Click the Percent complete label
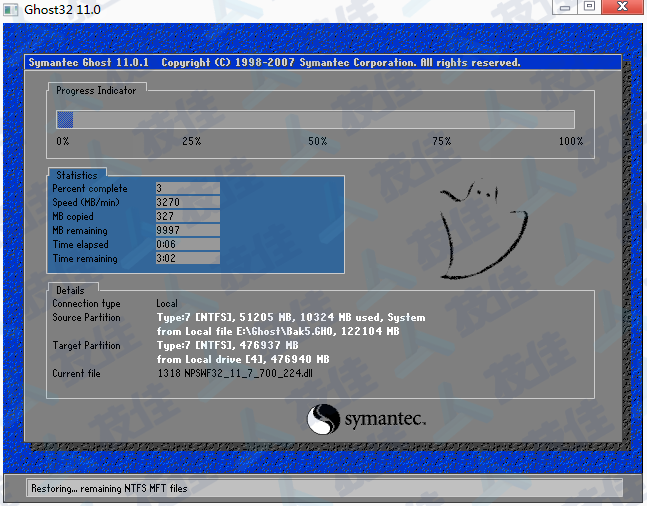 [90, 189]
